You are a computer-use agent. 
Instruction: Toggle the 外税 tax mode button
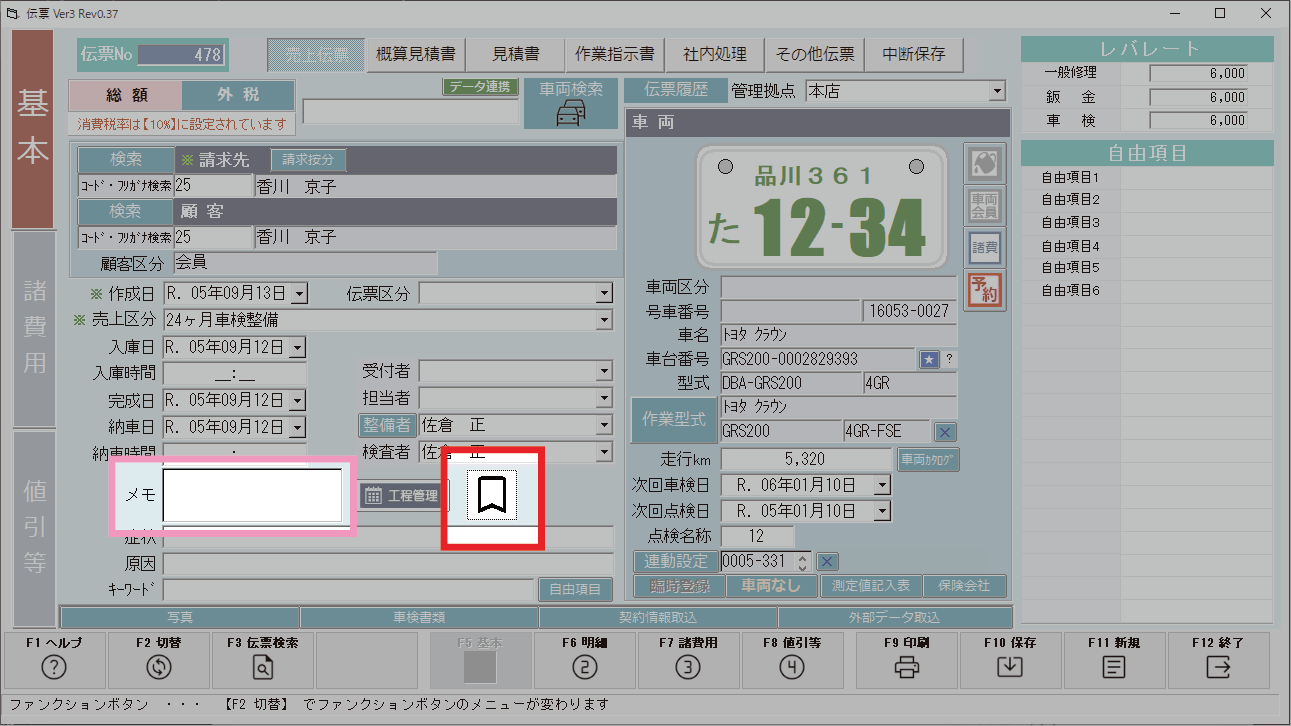[238, 95]
